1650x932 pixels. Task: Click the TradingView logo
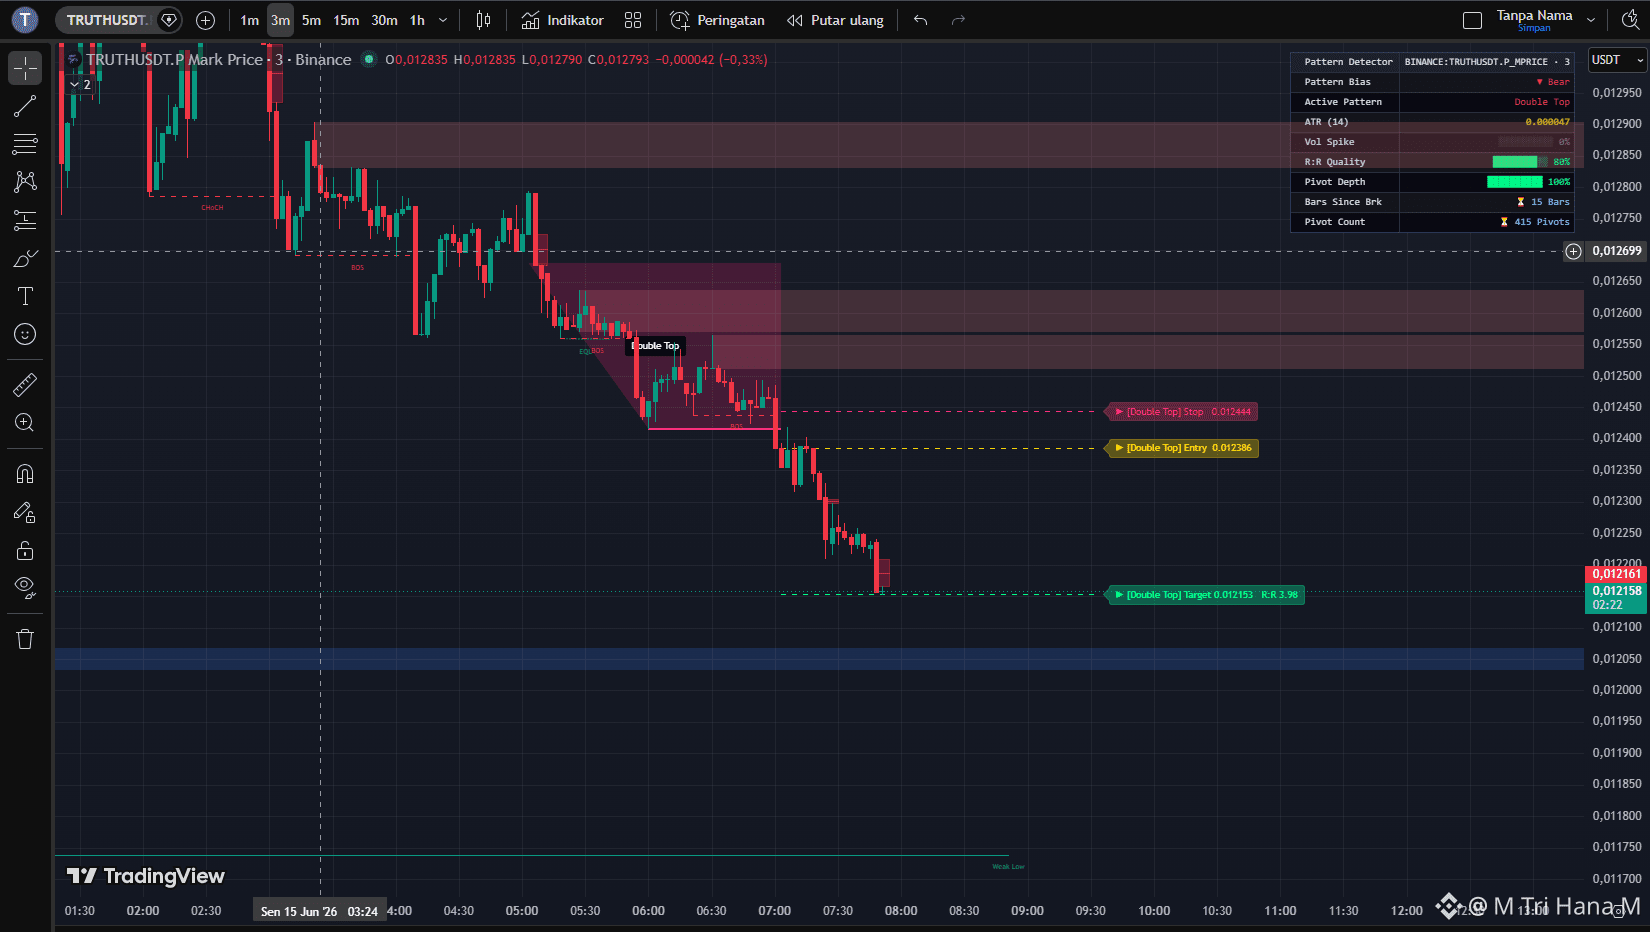coord(146,876)
